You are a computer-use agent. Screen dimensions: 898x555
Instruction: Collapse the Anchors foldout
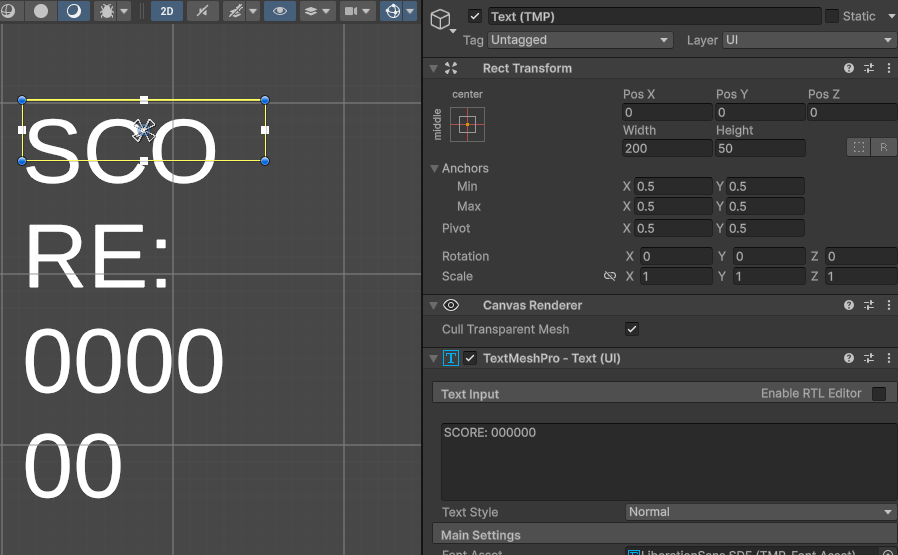[x=434, y=168]
